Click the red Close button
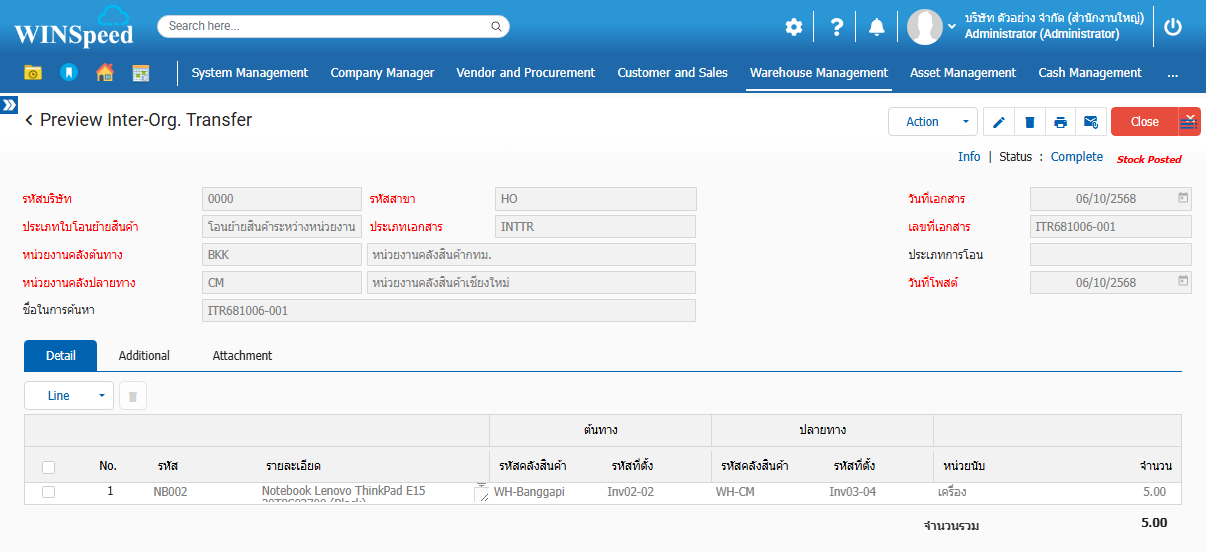 pyautogui.click(x=1144, y=122)
